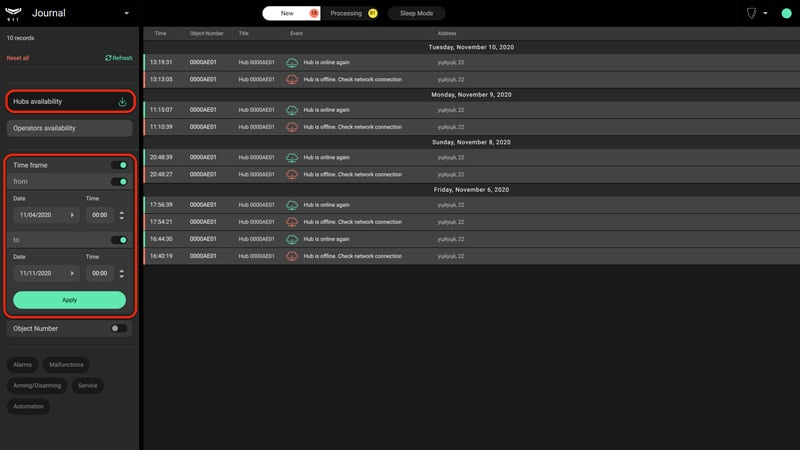The width and height of the screenshot is (800, 450).
Task: Toggle the 'from' switch
Action: pyautogui.click(x=119, y=182)
